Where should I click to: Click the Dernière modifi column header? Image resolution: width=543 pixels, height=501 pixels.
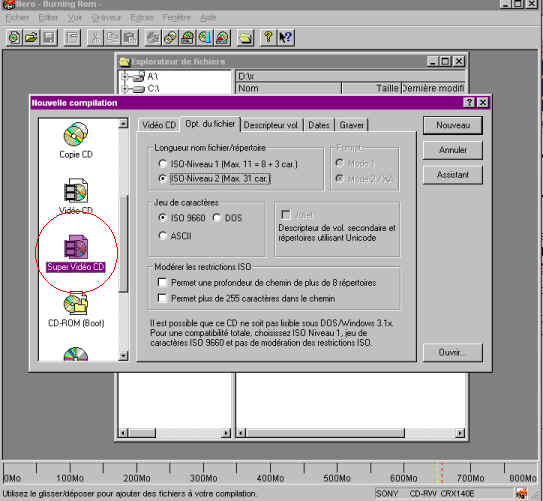[x=433, y=88]
